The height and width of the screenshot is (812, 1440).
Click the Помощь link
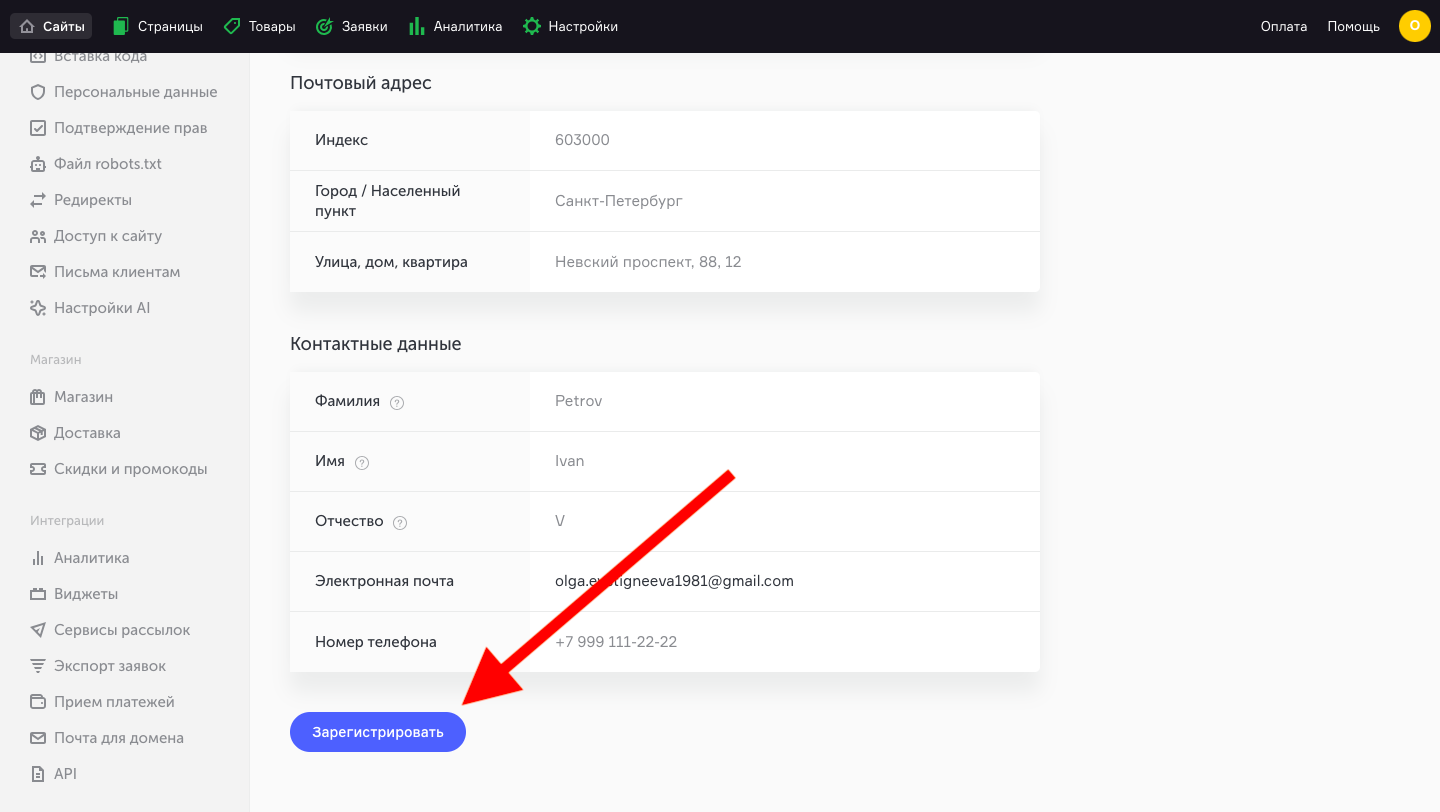tap(1353, 26)
